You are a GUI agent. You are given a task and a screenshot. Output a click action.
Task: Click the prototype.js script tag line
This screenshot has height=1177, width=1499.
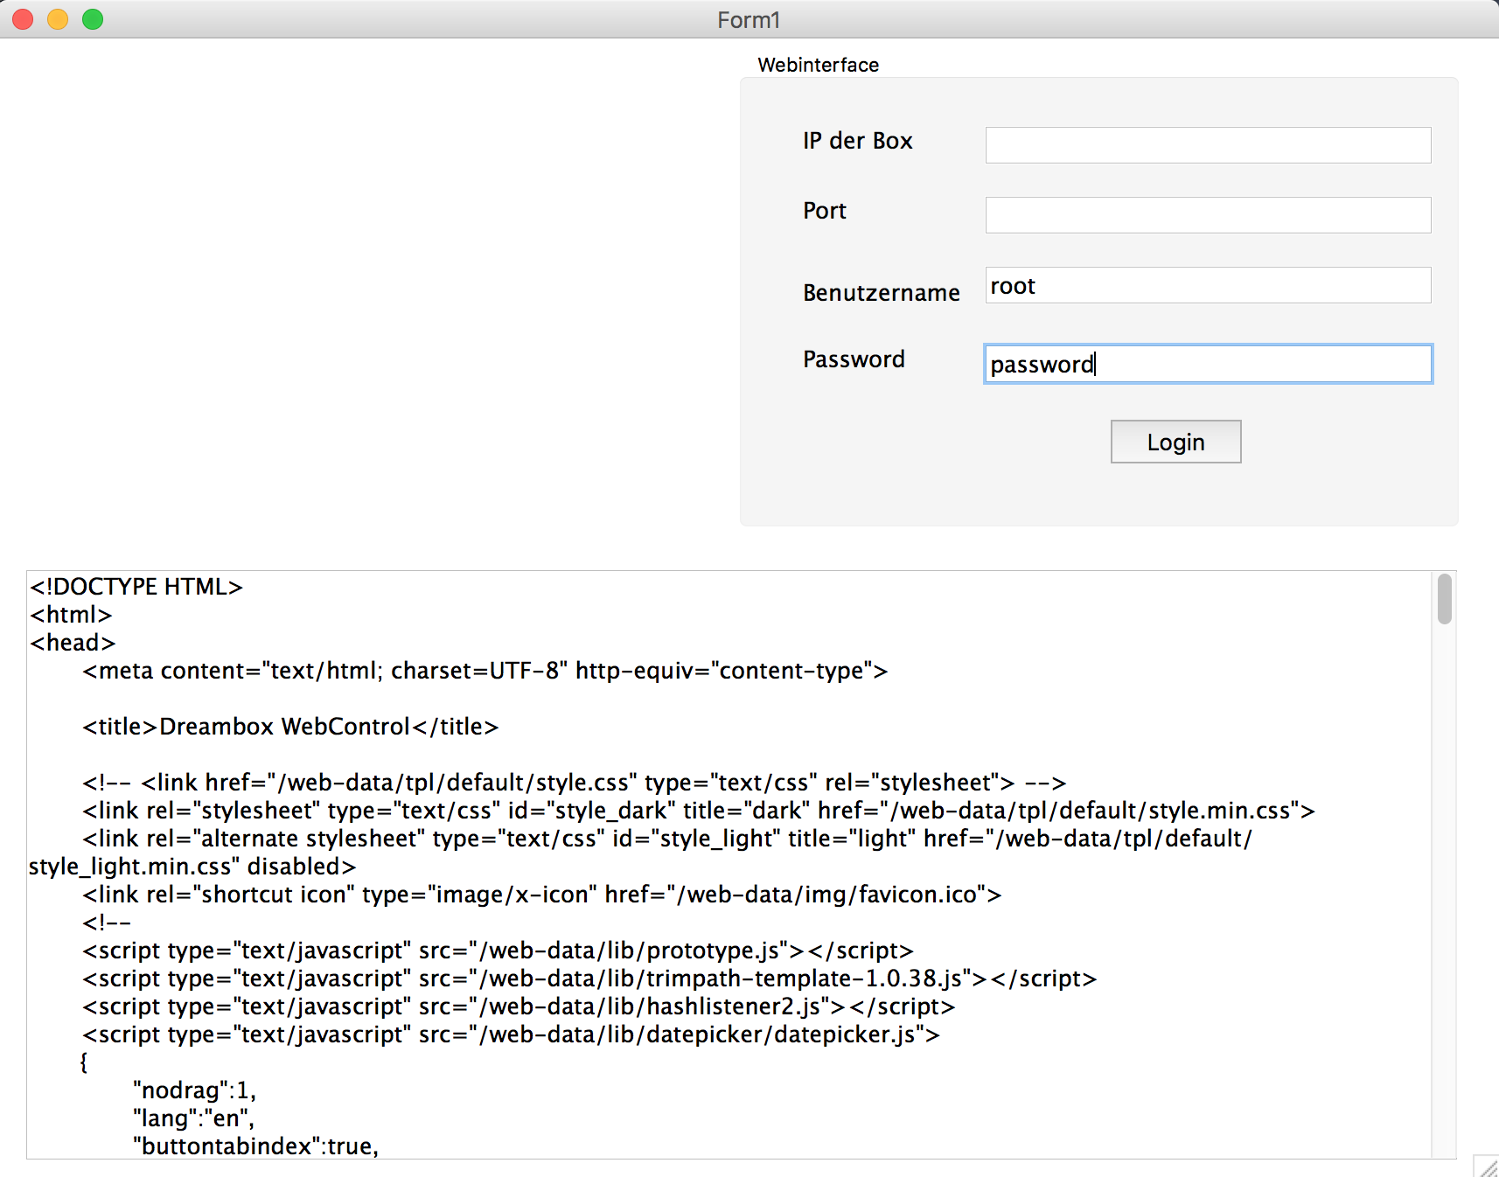point(497,951)
